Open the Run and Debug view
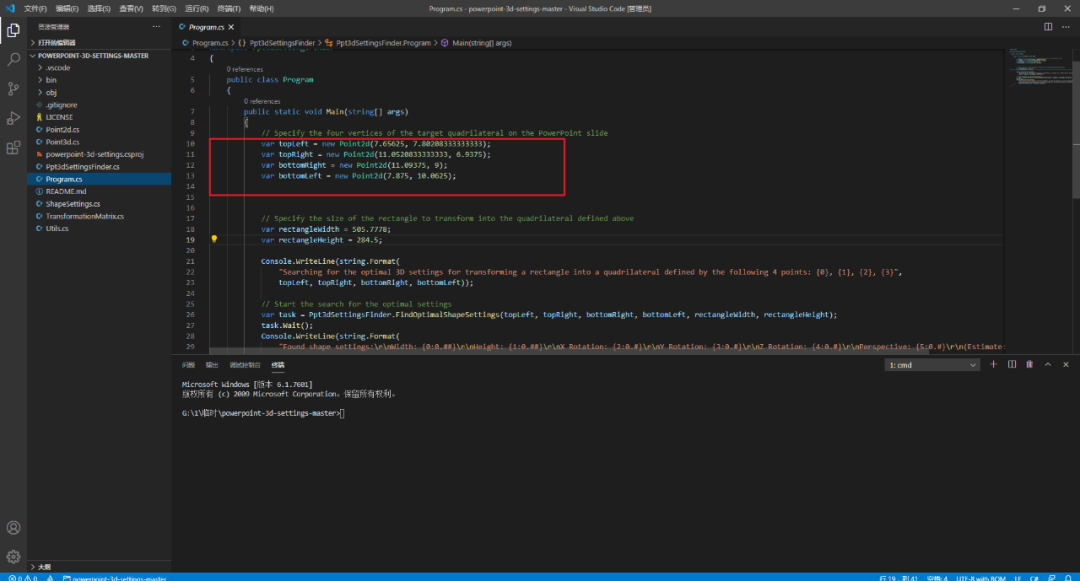Screen dimensions: 1080x581 click(x=13, y=118)
